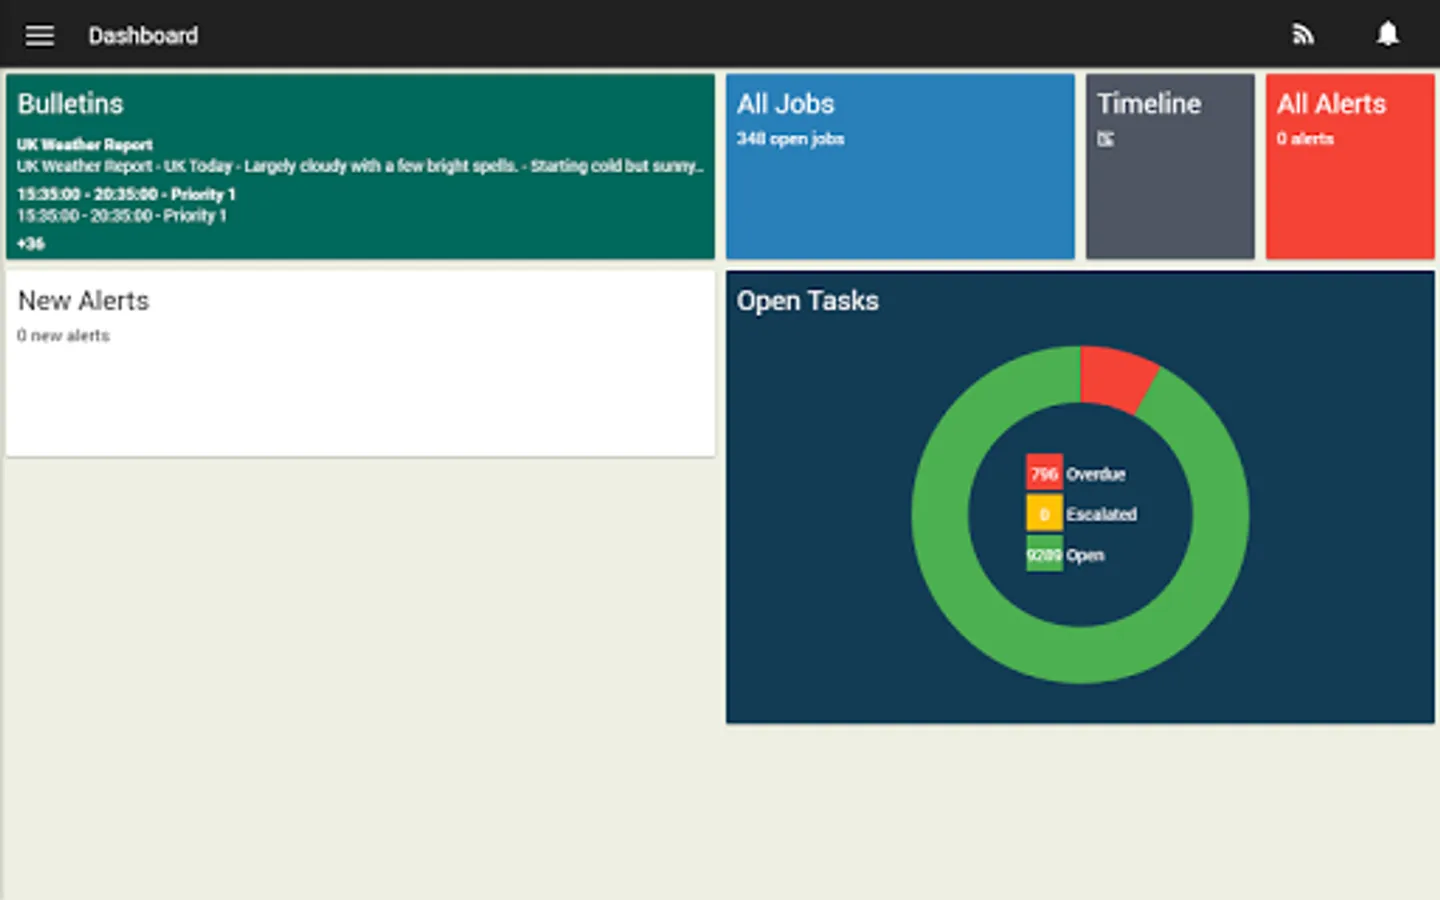Click the yellow 0 Escalated legend swatch
This screenshot has width=1440, height=900.
point(1044,514)
